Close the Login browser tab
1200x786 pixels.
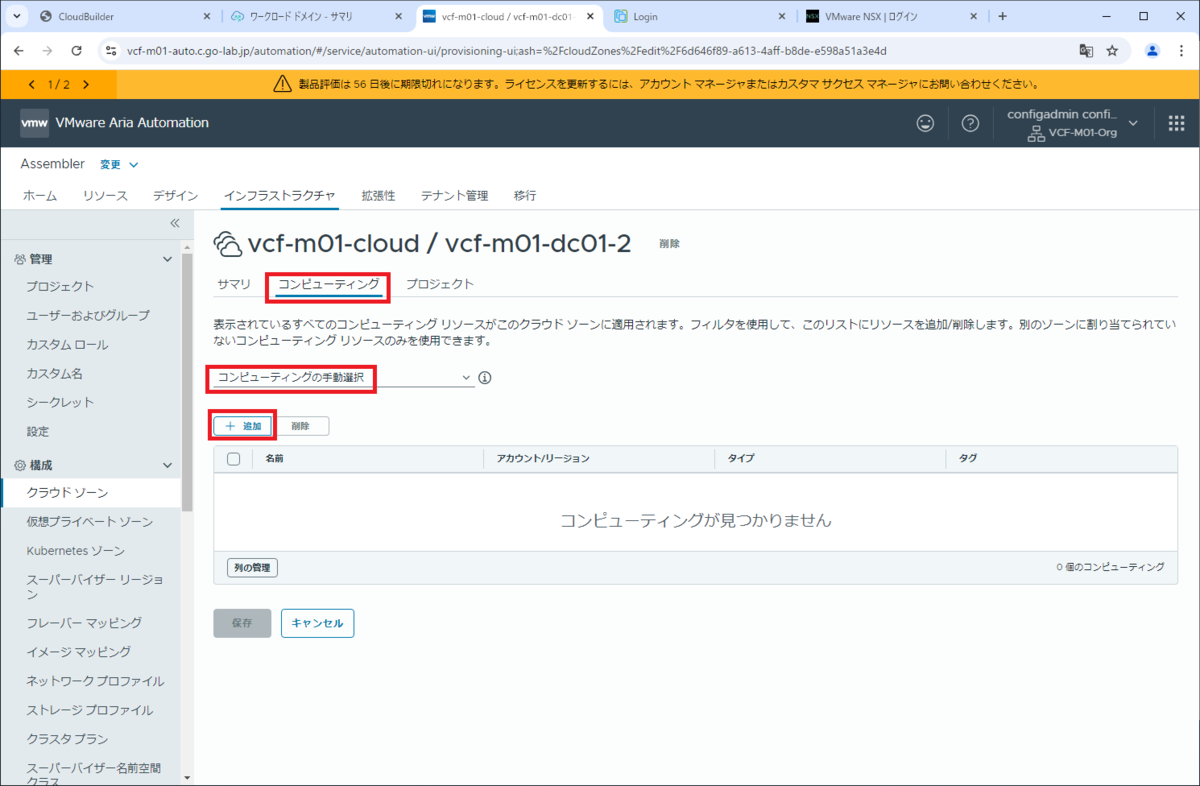782,17
